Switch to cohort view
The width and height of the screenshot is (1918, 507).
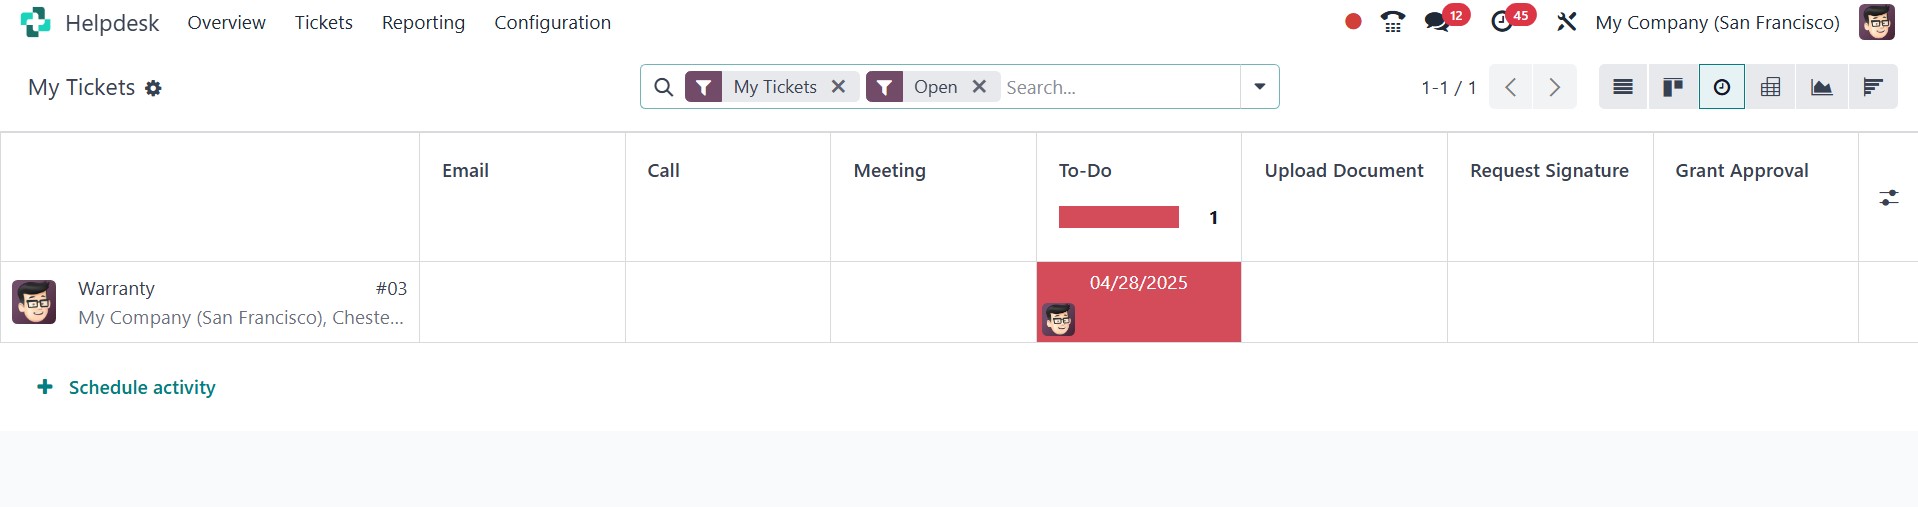pos(1872,87)
